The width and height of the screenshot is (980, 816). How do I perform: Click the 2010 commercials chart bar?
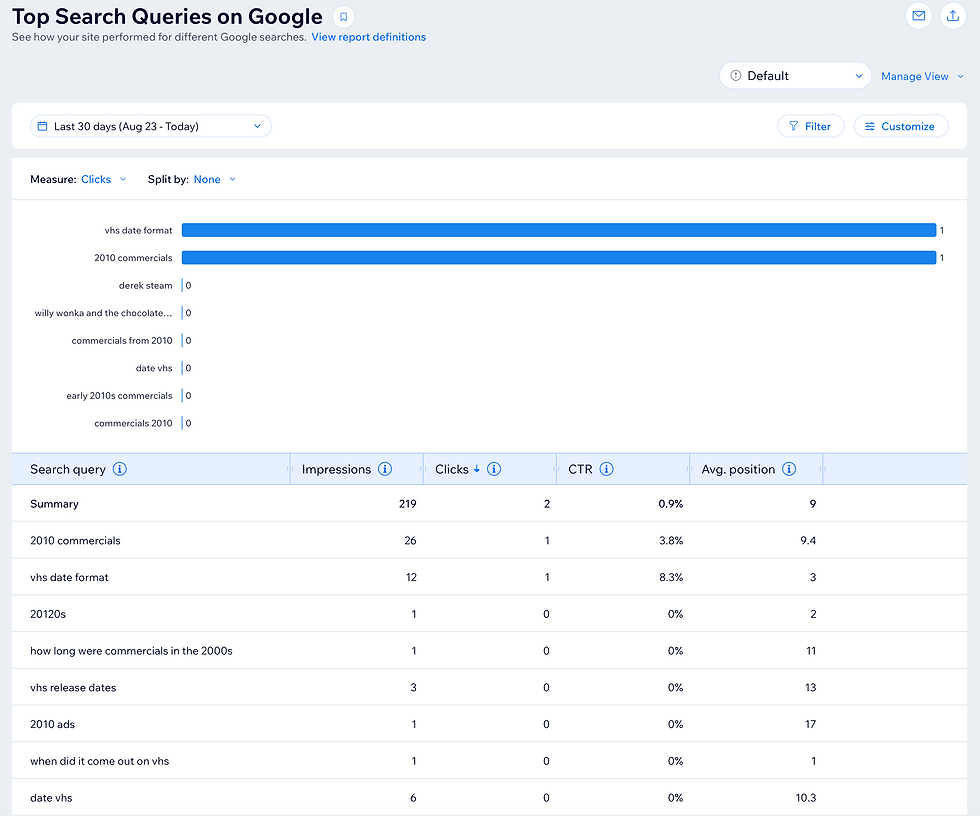pyautogui.click(x=559, y=257)
